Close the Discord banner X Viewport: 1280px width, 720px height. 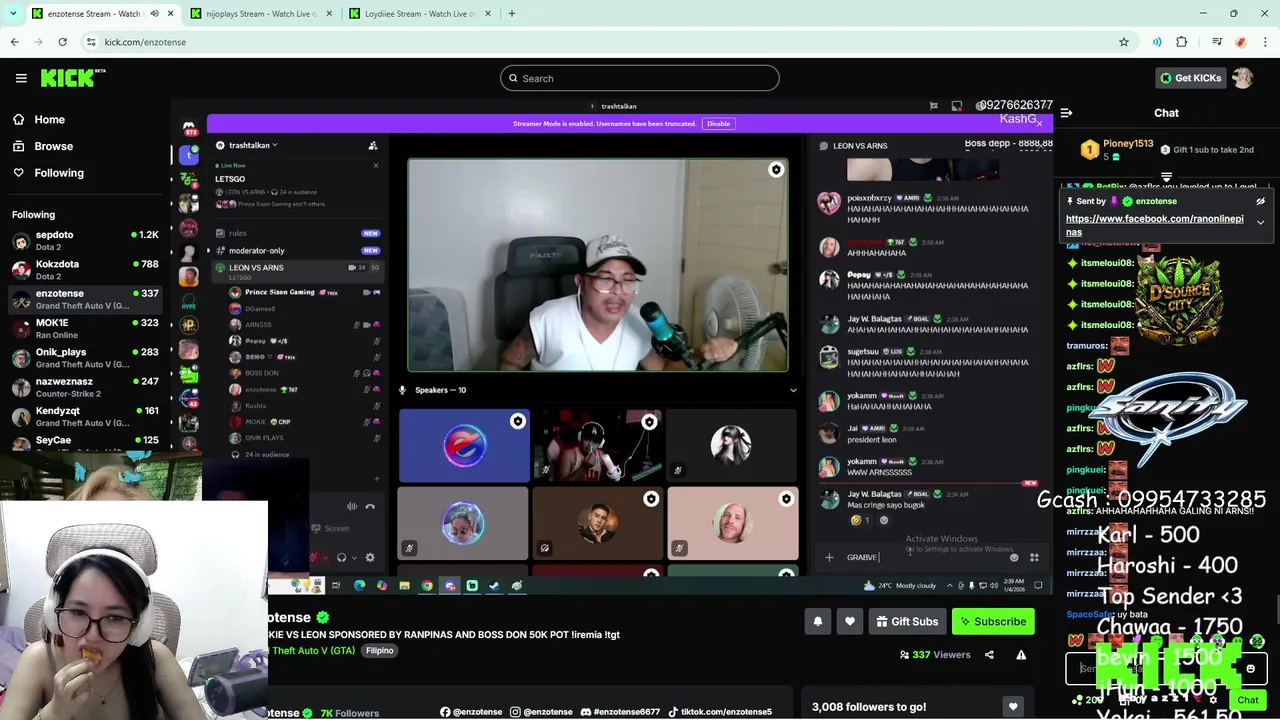click(1039, 124)
